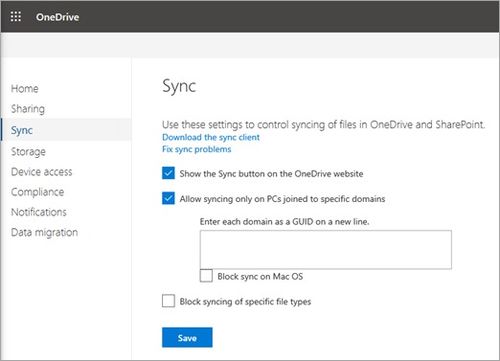Open the Storage section
The height and width of the screenshot is (361, 500).
(x=28, y=152)
